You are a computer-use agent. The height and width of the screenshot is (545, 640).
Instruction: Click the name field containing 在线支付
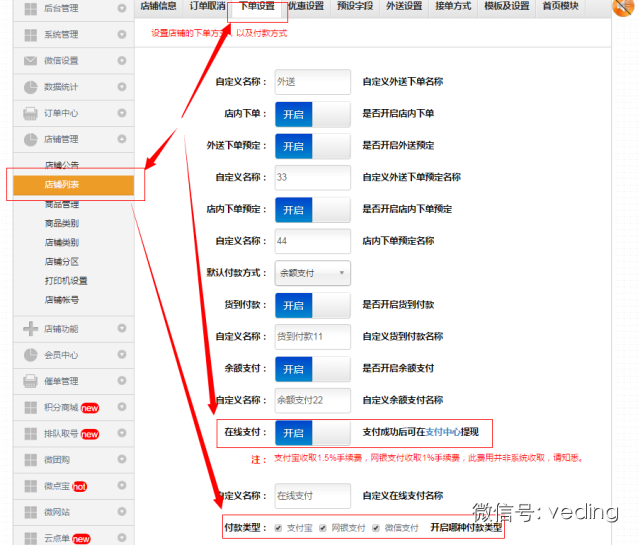tap(313, 496)
